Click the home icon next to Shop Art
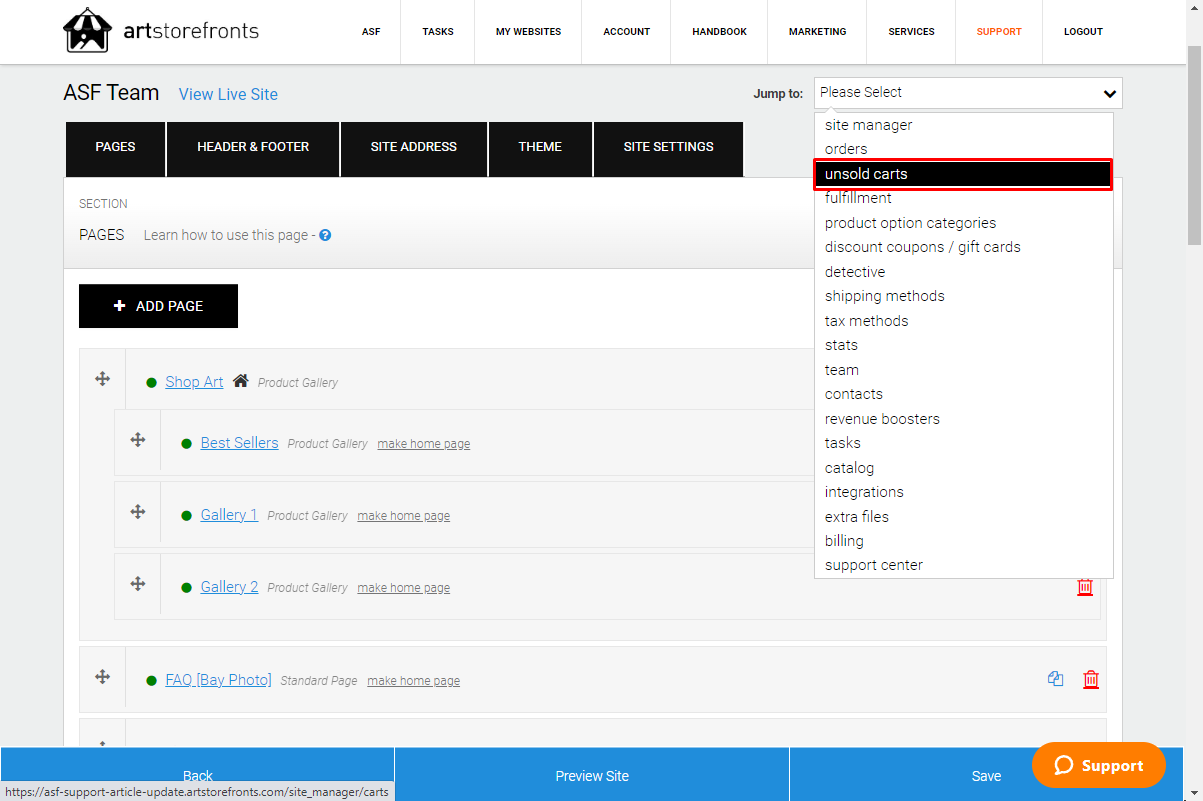 coord(240,381)
